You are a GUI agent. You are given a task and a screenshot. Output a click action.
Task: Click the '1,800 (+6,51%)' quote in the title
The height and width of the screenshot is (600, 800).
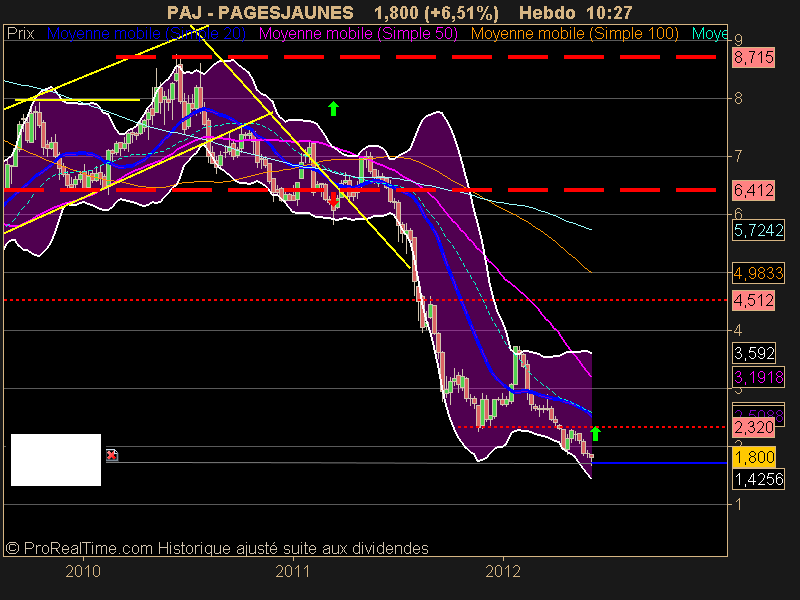tap(436, 12)
